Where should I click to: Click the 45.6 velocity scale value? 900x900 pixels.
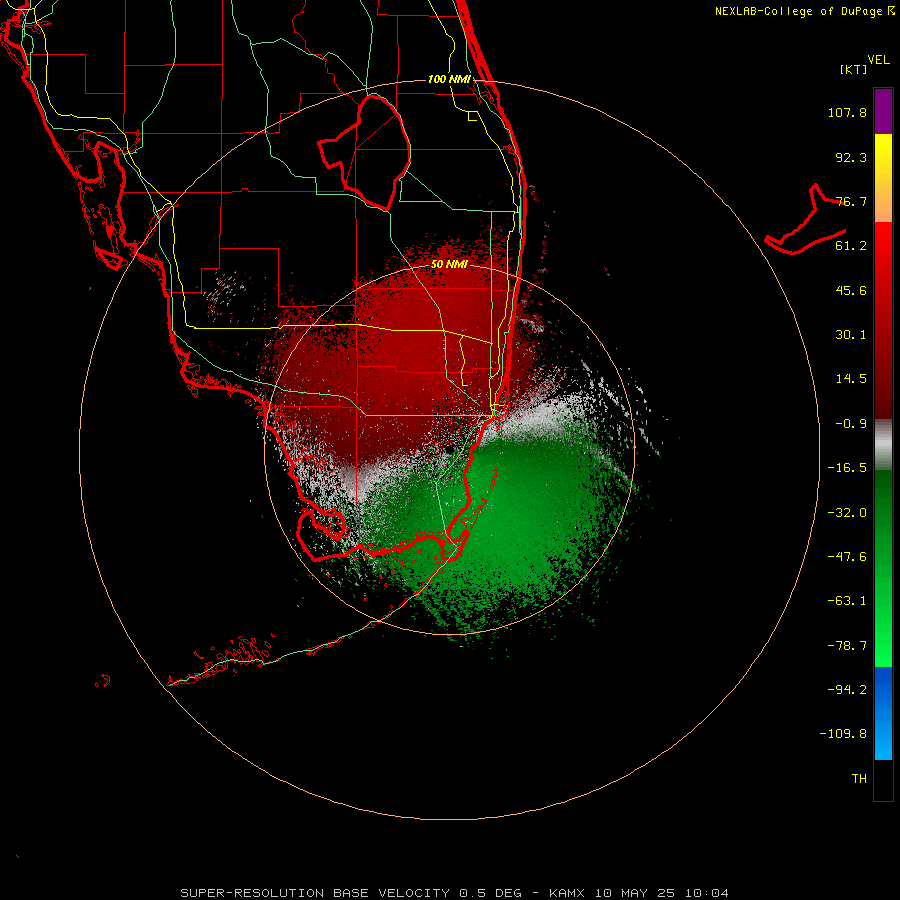[851, 290]
